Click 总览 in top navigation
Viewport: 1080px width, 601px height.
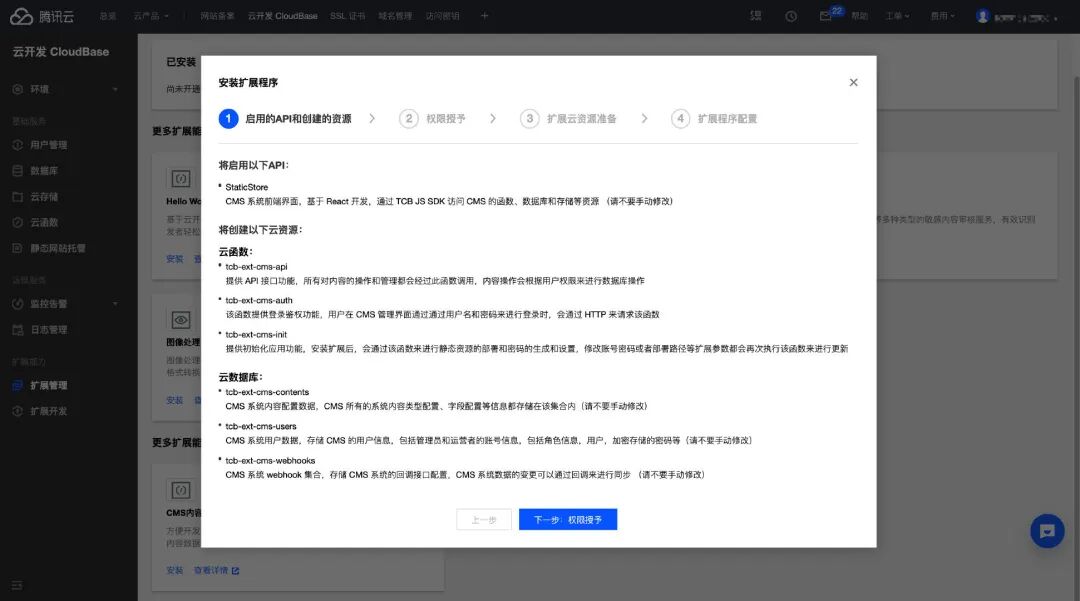tap(108, 16)
